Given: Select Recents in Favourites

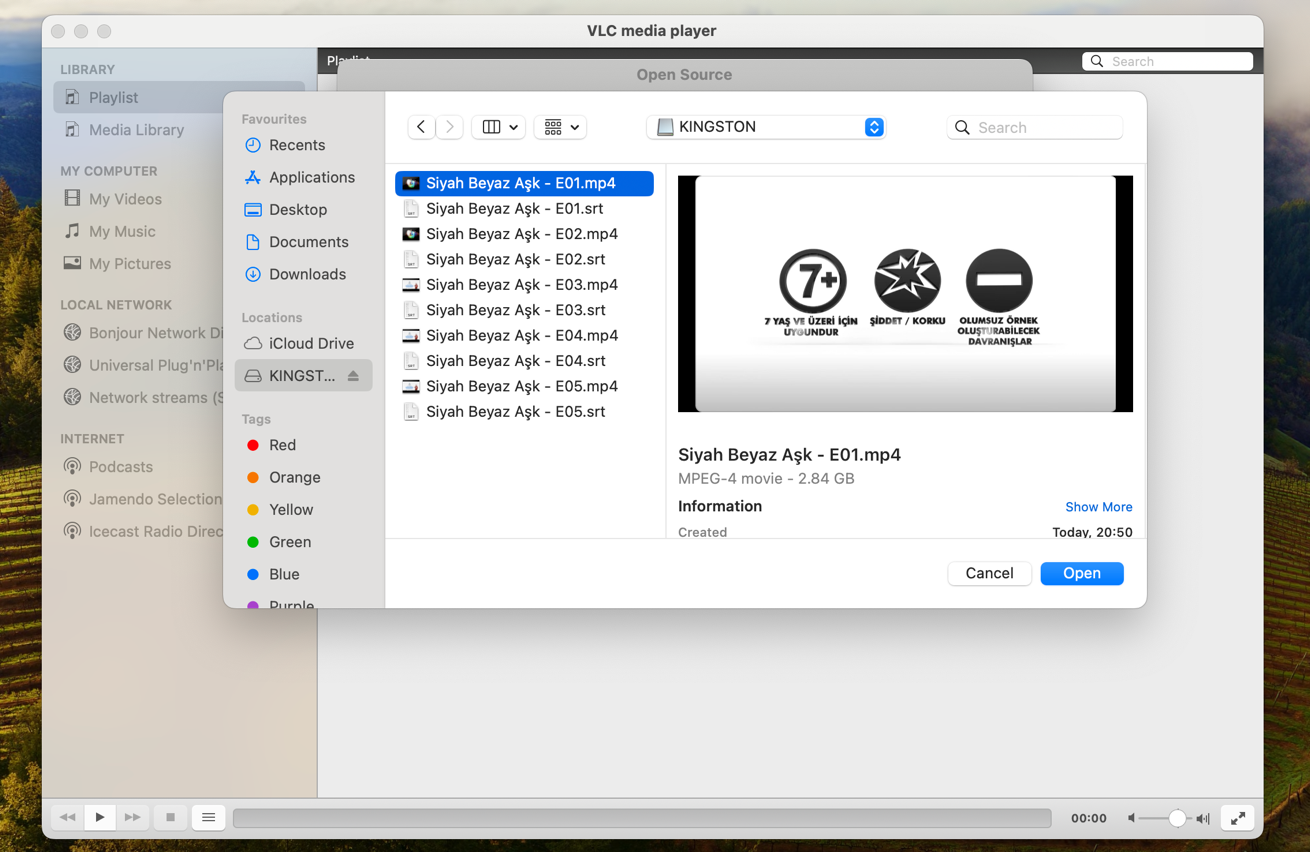Looking at the screenshot, I should (297, 145).
